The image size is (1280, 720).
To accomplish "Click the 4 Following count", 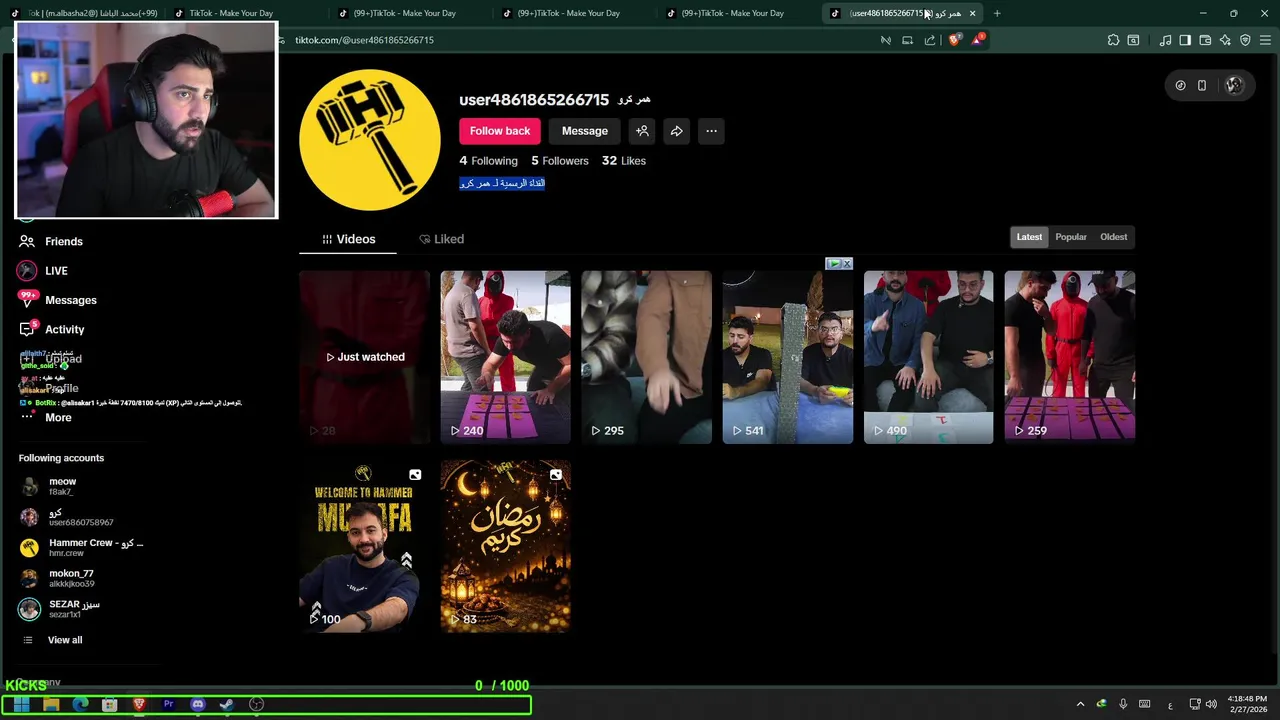I will point(488,161).
